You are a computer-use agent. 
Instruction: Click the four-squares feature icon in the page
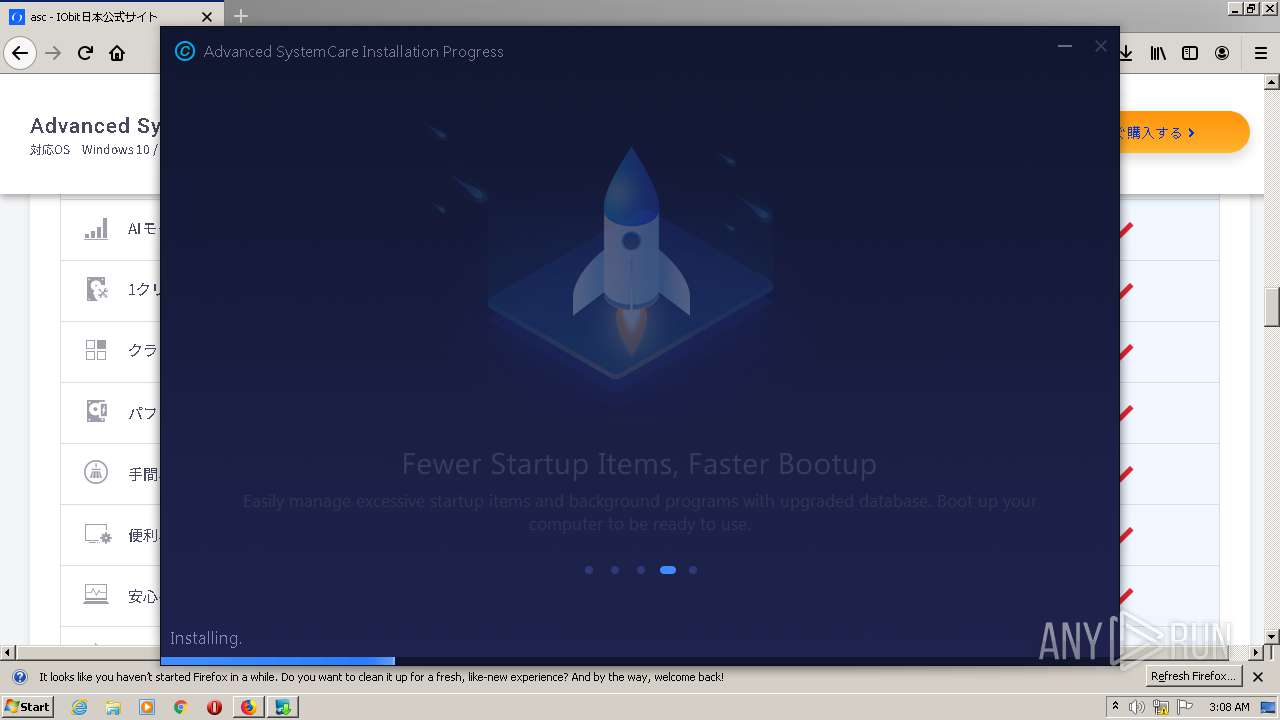(96, 350)
